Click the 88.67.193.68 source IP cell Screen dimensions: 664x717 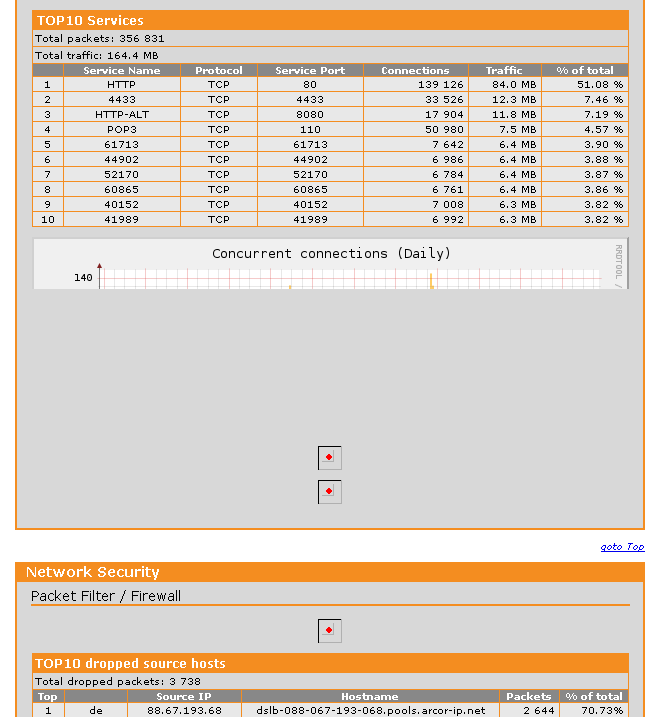184,711
